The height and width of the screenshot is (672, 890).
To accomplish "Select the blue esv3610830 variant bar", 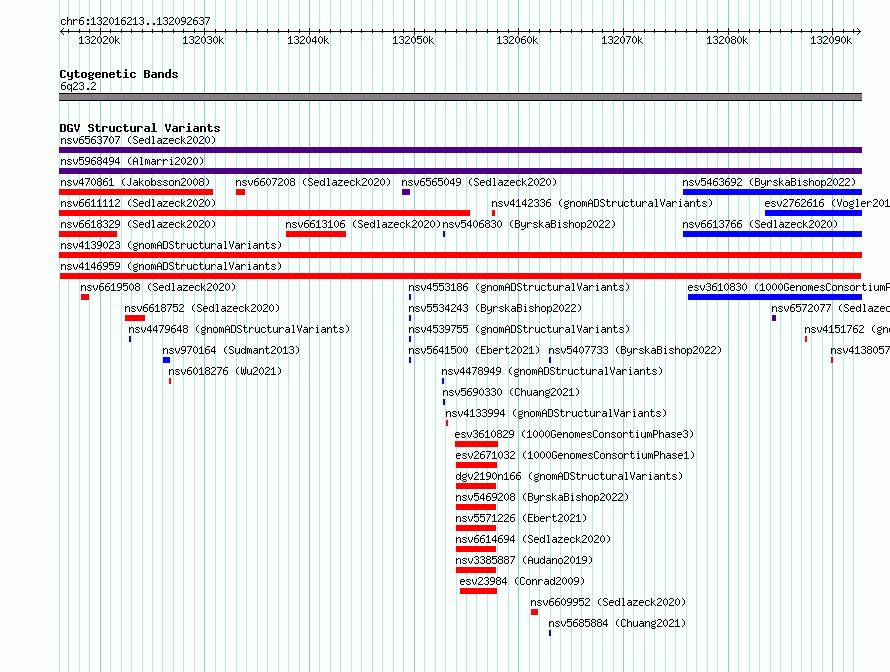I will coord(775,297).
